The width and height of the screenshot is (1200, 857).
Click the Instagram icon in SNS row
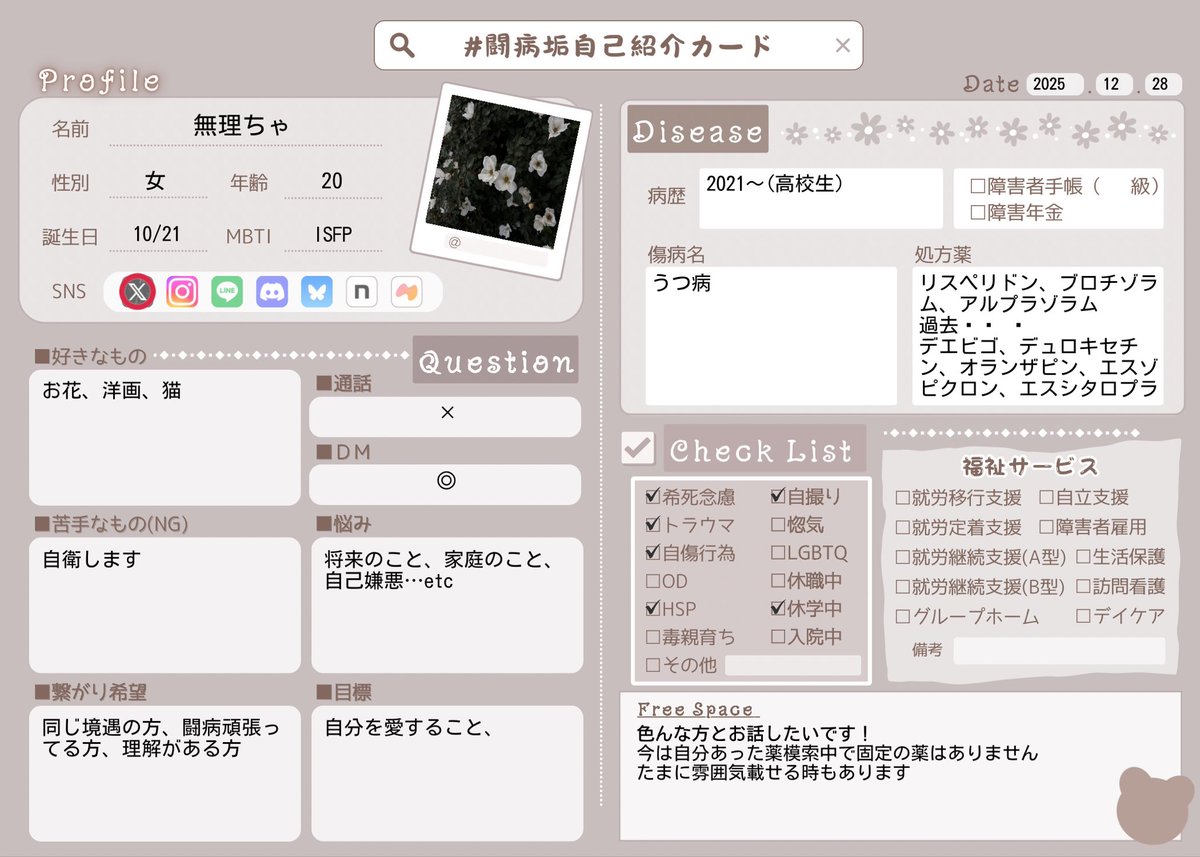pos(183,291)
